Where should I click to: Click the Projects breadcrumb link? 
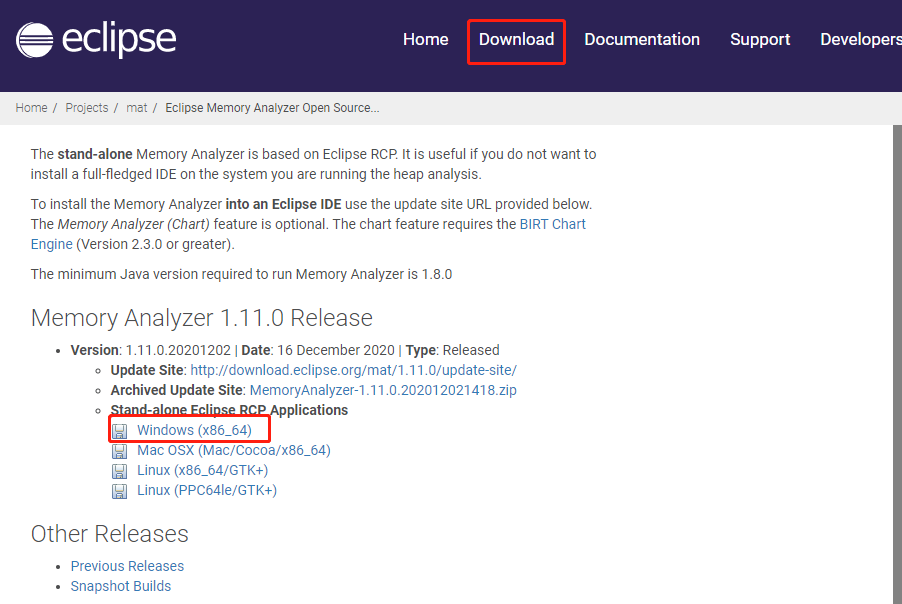[x=87, y=108]
